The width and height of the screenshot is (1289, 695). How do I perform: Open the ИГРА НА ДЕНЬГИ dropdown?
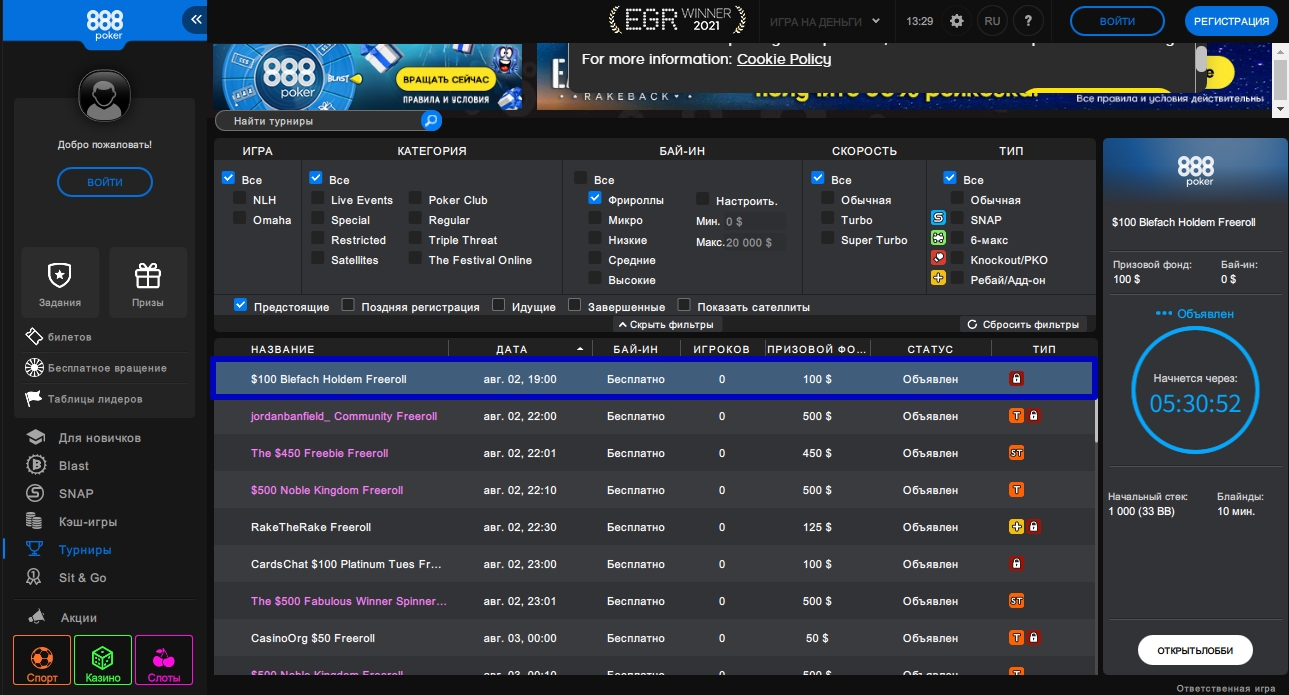point(825,21)
